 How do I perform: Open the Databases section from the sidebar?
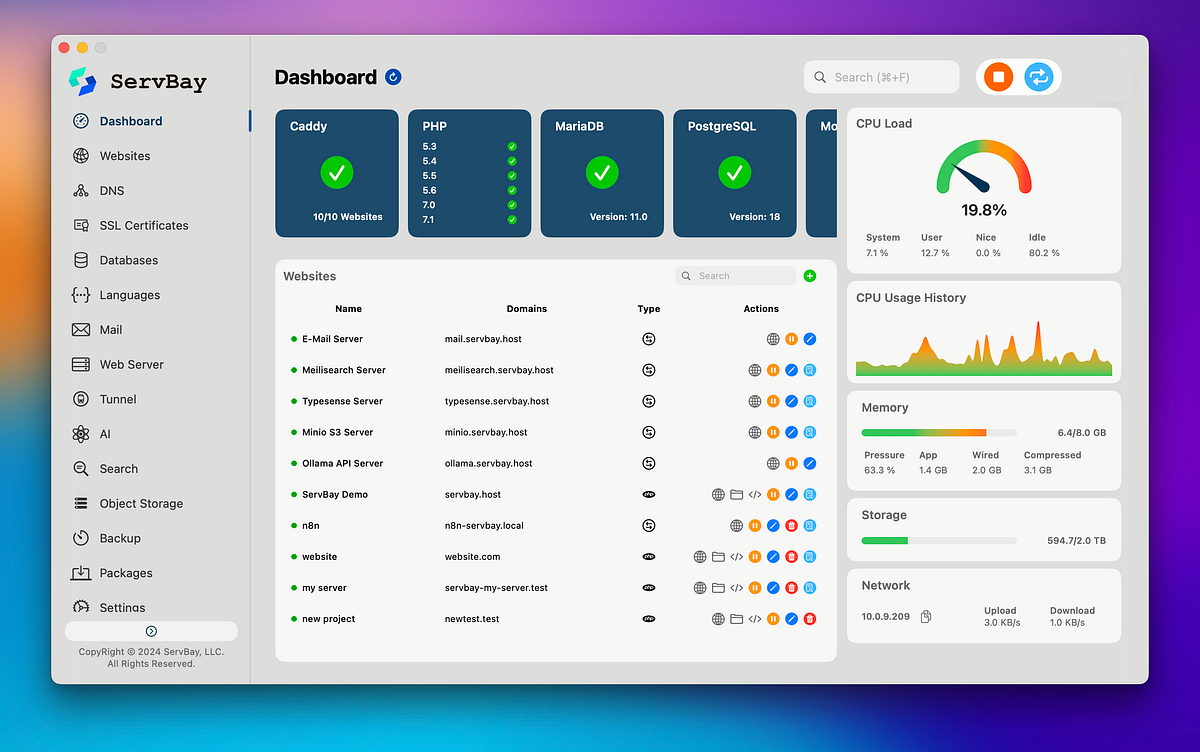pos(83,260)
